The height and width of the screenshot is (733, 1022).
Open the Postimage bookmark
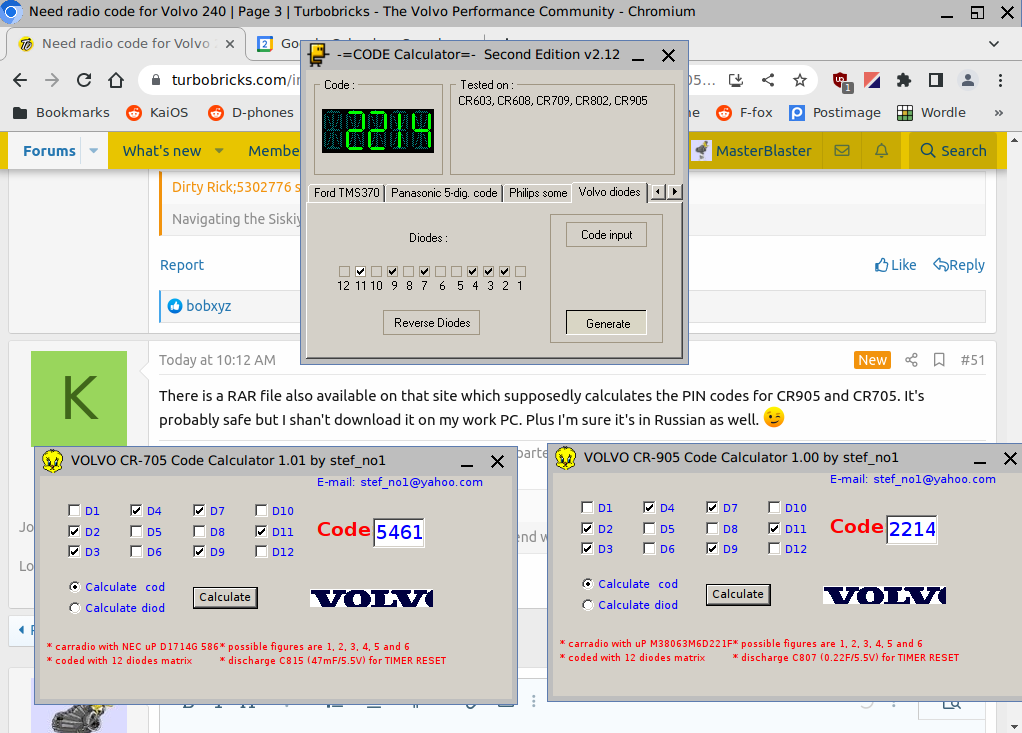(835, 113)
